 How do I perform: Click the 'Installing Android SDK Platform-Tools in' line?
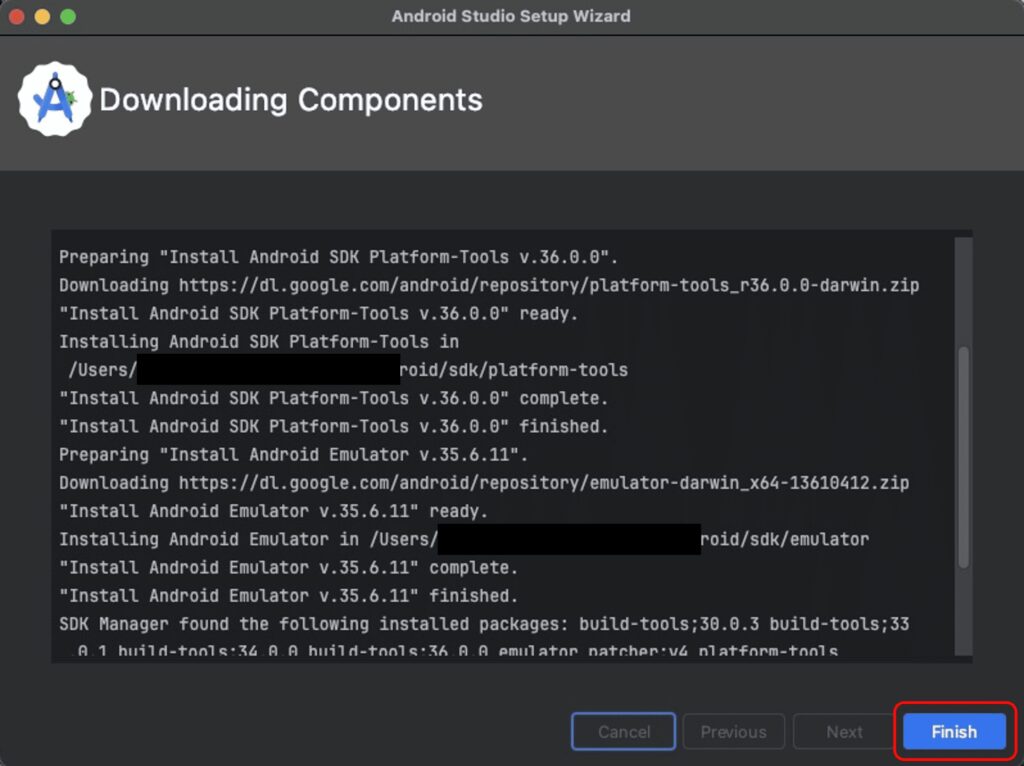click(x=259, y=342)
